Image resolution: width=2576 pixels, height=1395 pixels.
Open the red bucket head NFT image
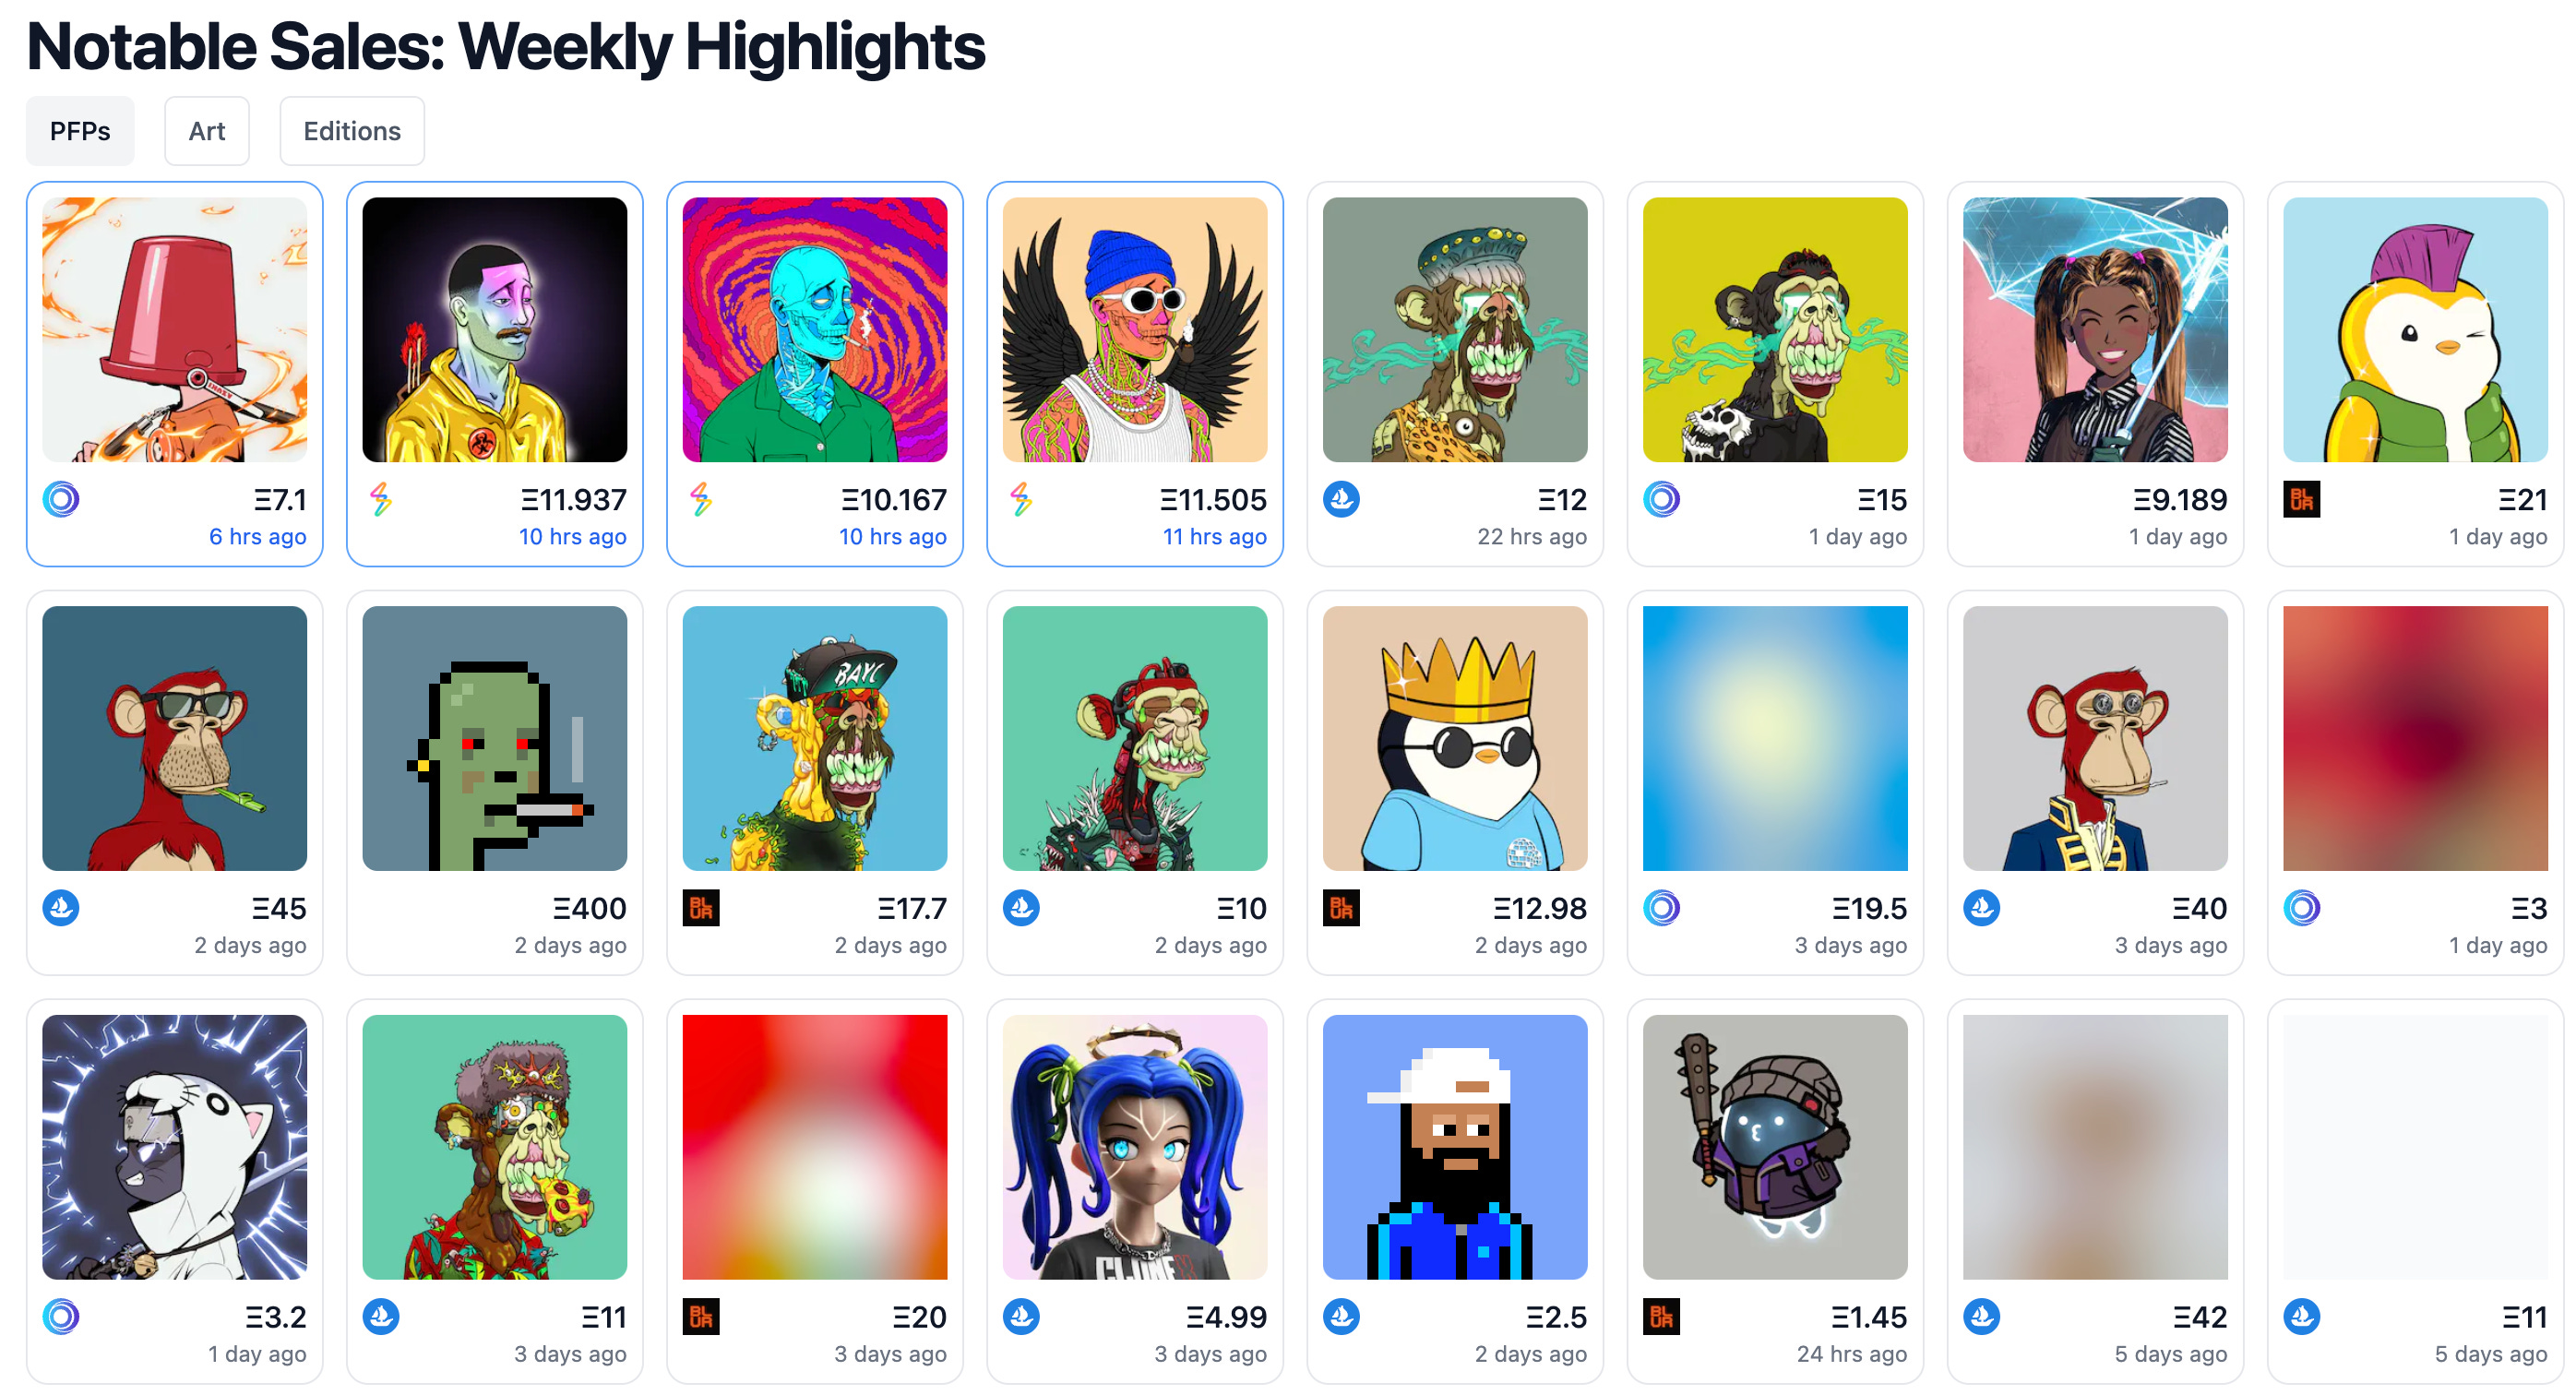[175, 329]
